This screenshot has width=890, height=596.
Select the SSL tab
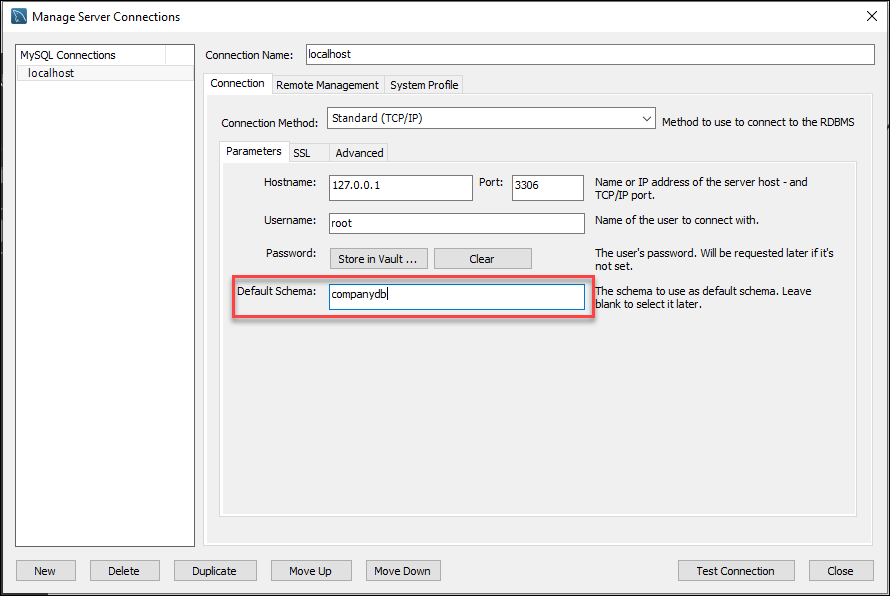pyautogui.click(x=301, y=153)
